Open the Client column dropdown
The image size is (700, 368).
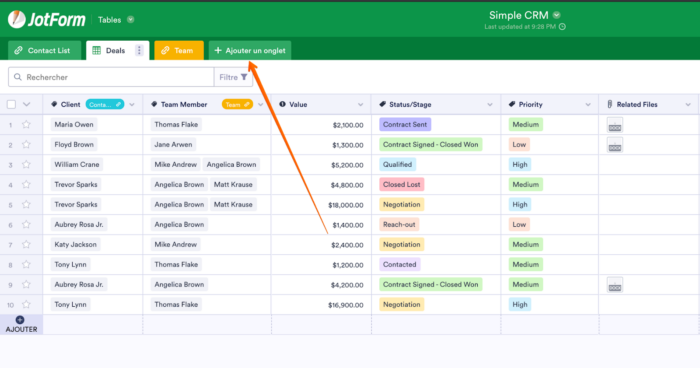pos(132,105)
